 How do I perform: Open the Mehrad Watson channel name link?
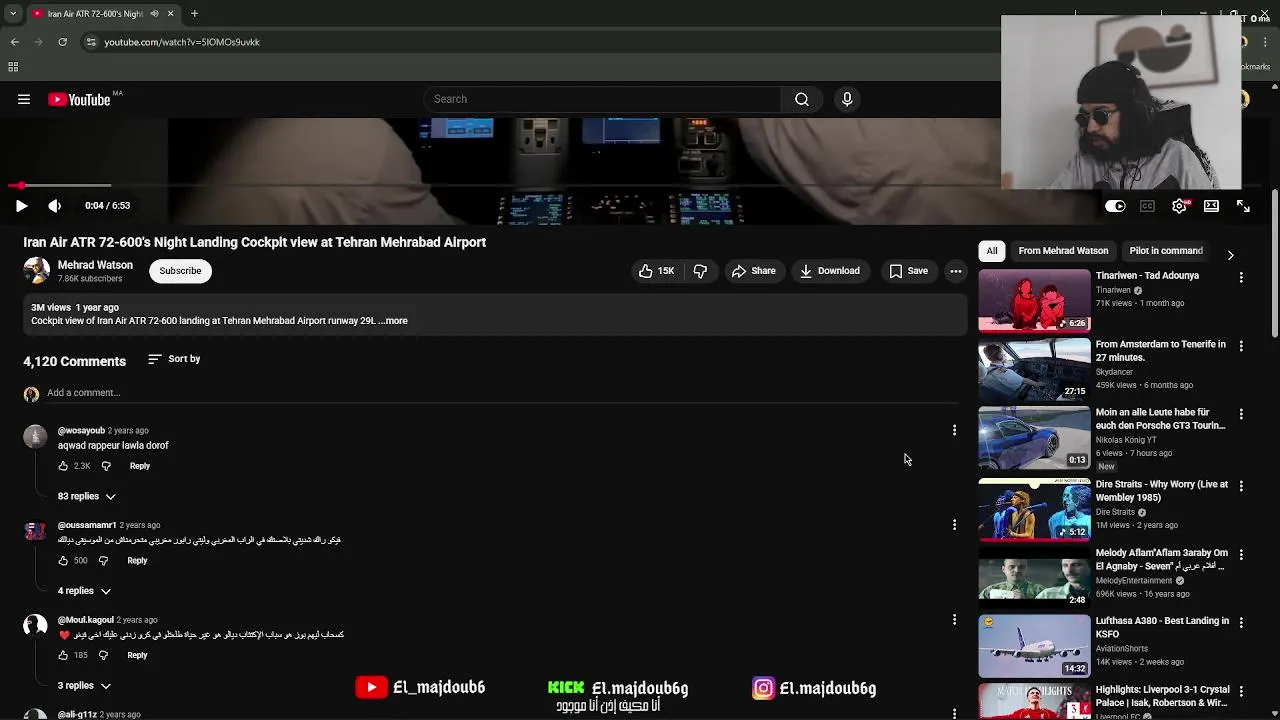point(95,265)
